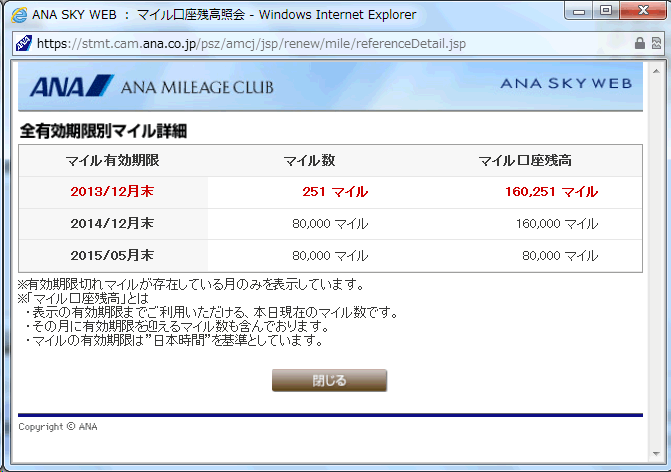Select the 2015/05月末 expiry date cell
This screenshot has width=671, height=472.
(112, 255)
